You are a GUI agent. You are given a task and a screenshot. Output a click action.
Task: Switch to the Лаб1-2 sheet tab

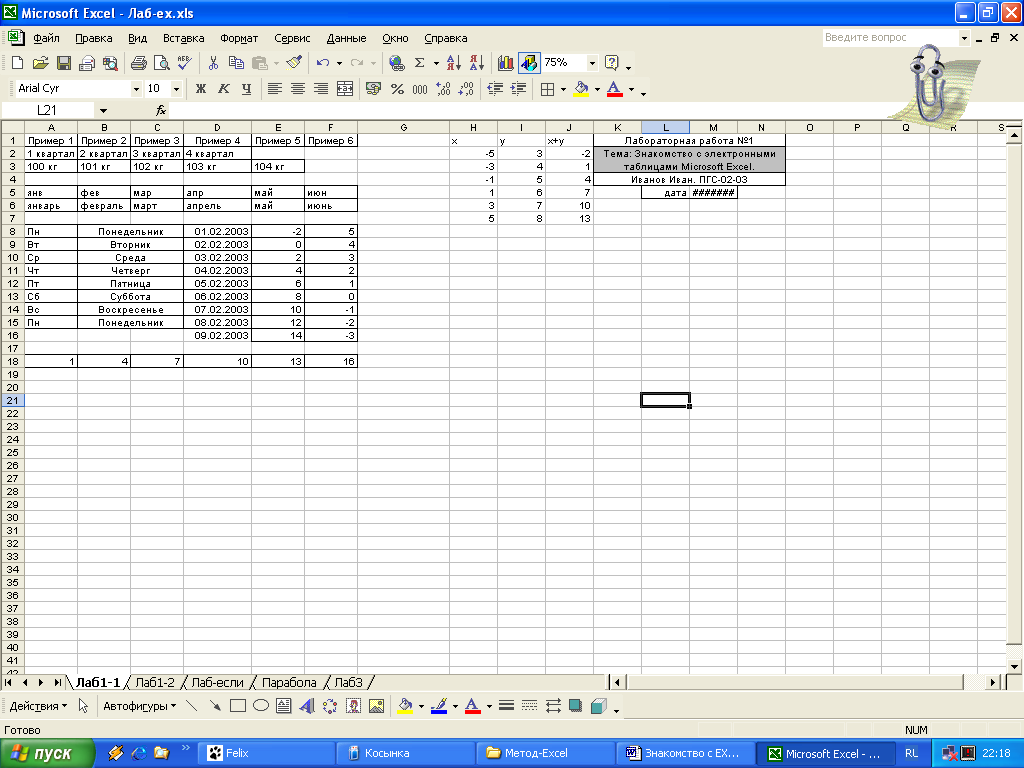[155, 682]
